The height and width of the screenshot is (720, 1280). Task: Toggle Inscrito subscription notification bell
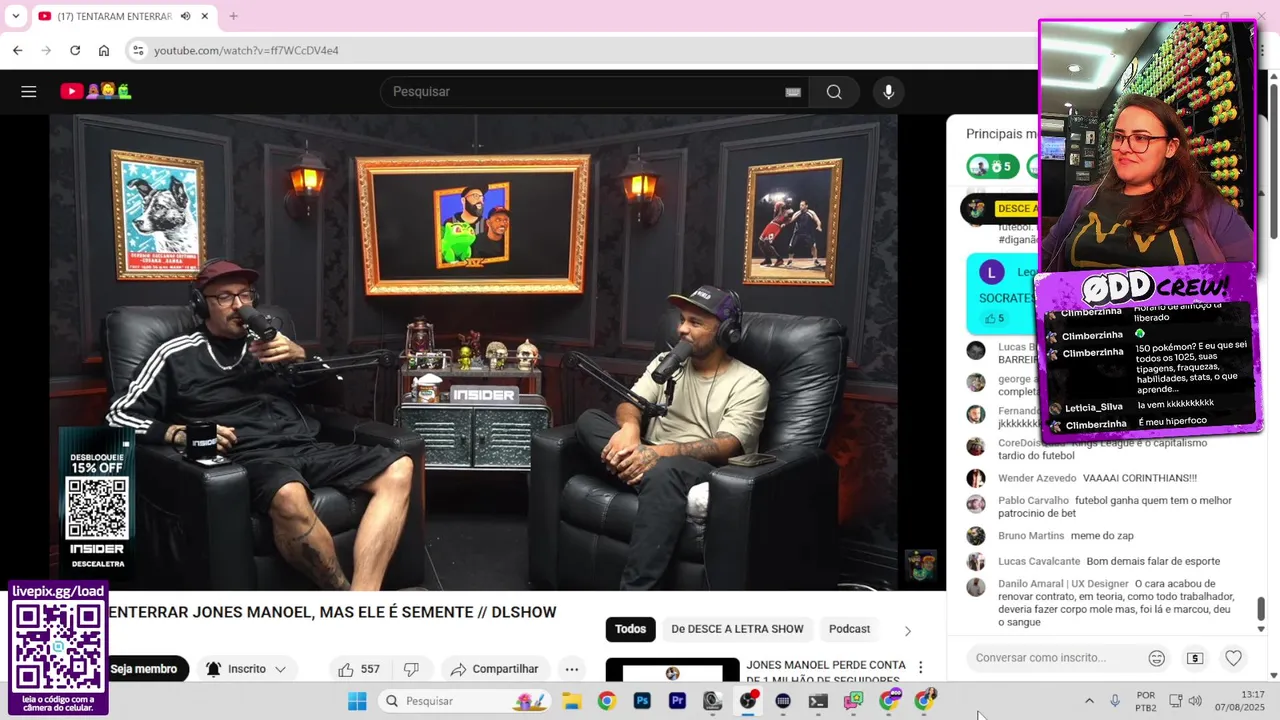[213, 669]
